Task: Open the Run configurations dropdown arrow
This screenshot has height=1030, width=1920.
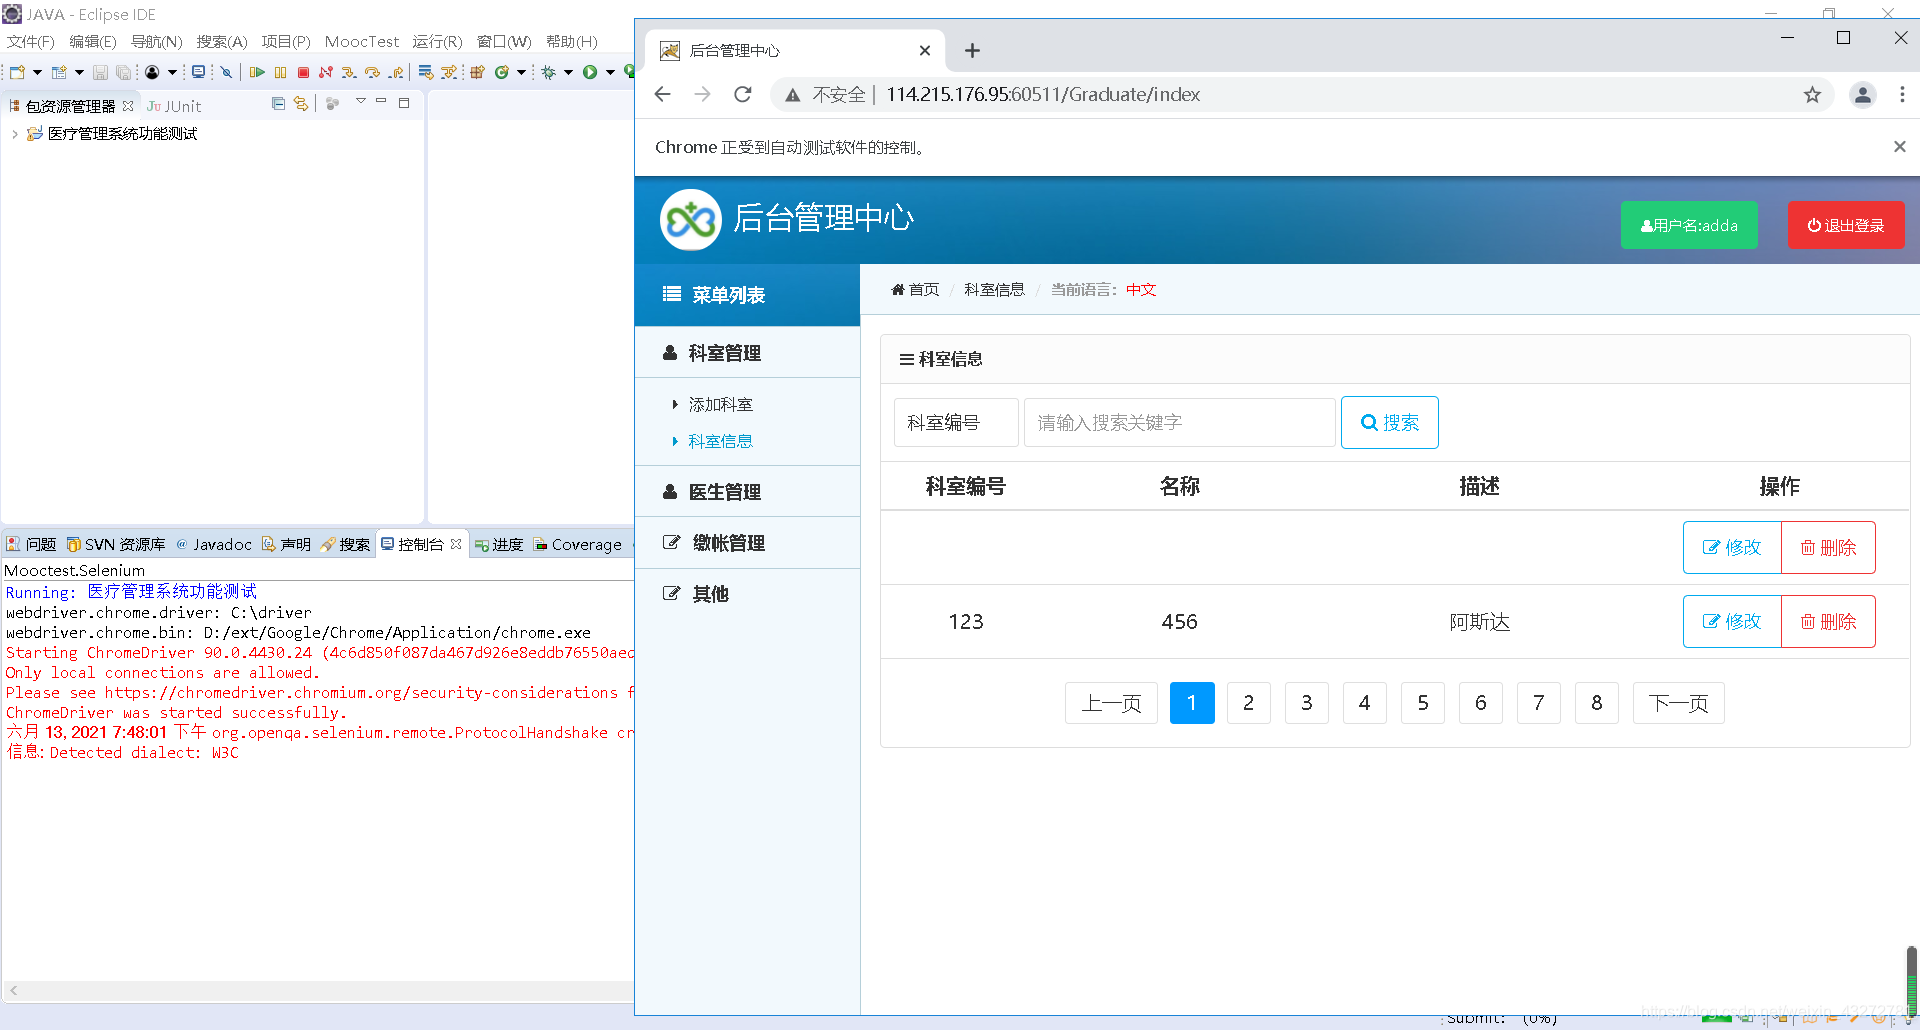Action: click(610, 72)
